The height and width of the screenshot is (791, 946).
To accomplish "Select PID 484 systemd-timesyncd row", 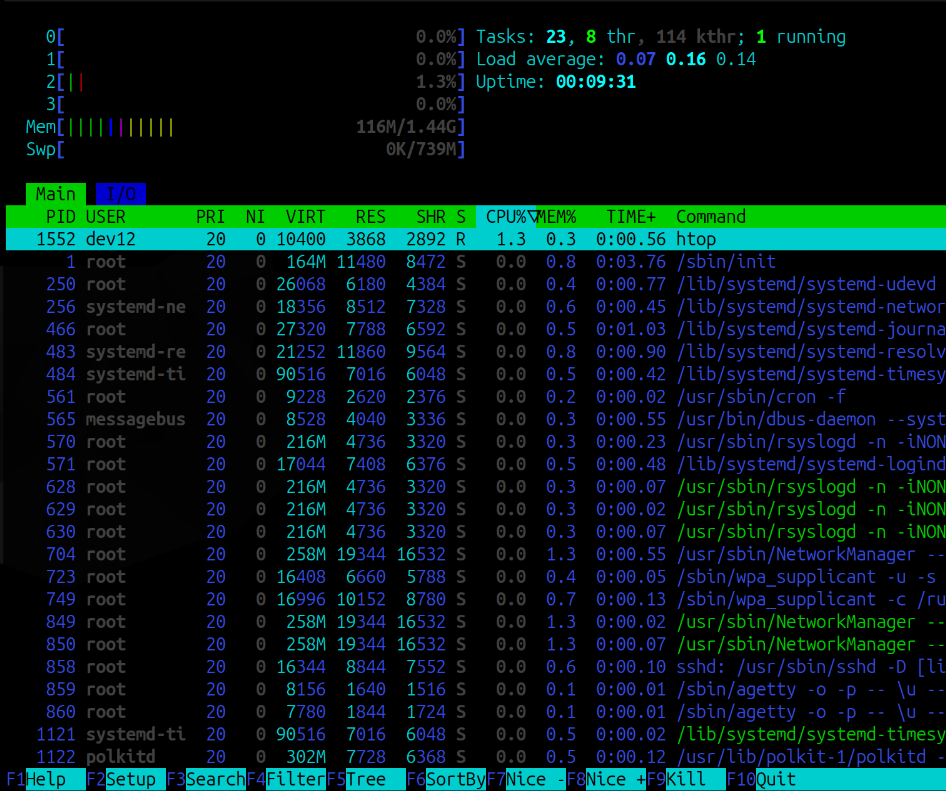I will click(x=476, y=374).
